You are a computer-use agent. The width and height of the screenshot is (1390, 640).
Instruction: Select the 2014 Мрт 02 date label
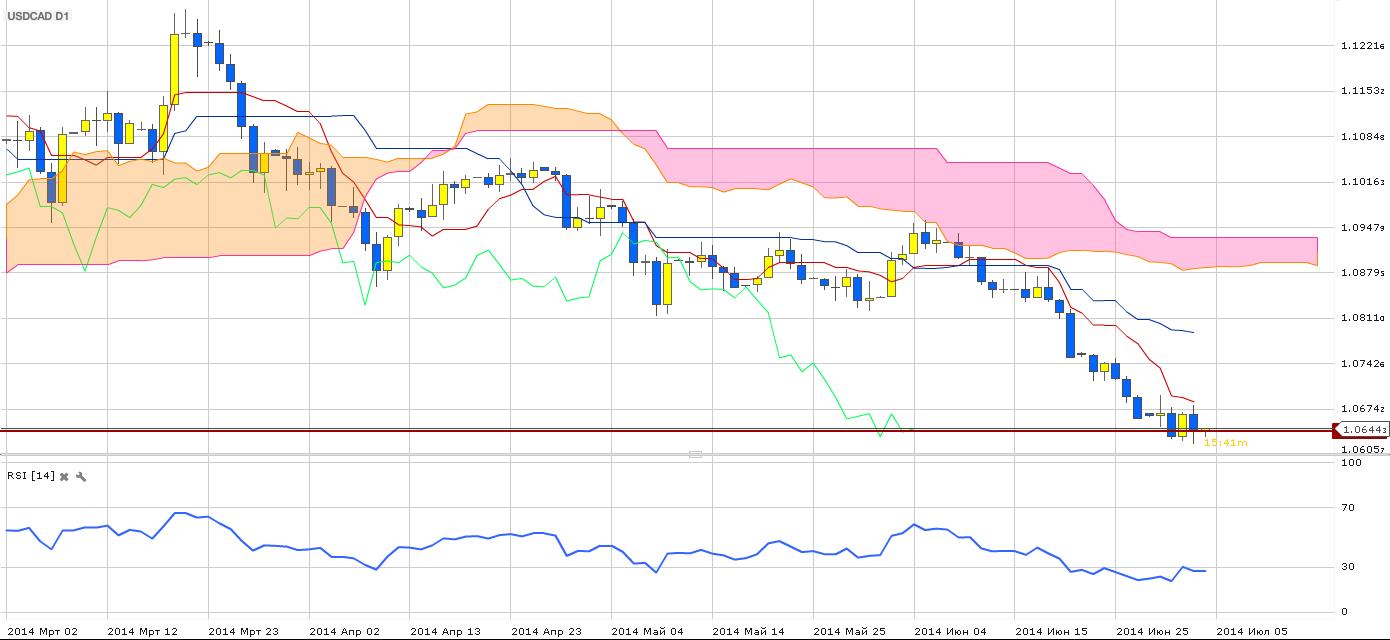pos(42,631)
